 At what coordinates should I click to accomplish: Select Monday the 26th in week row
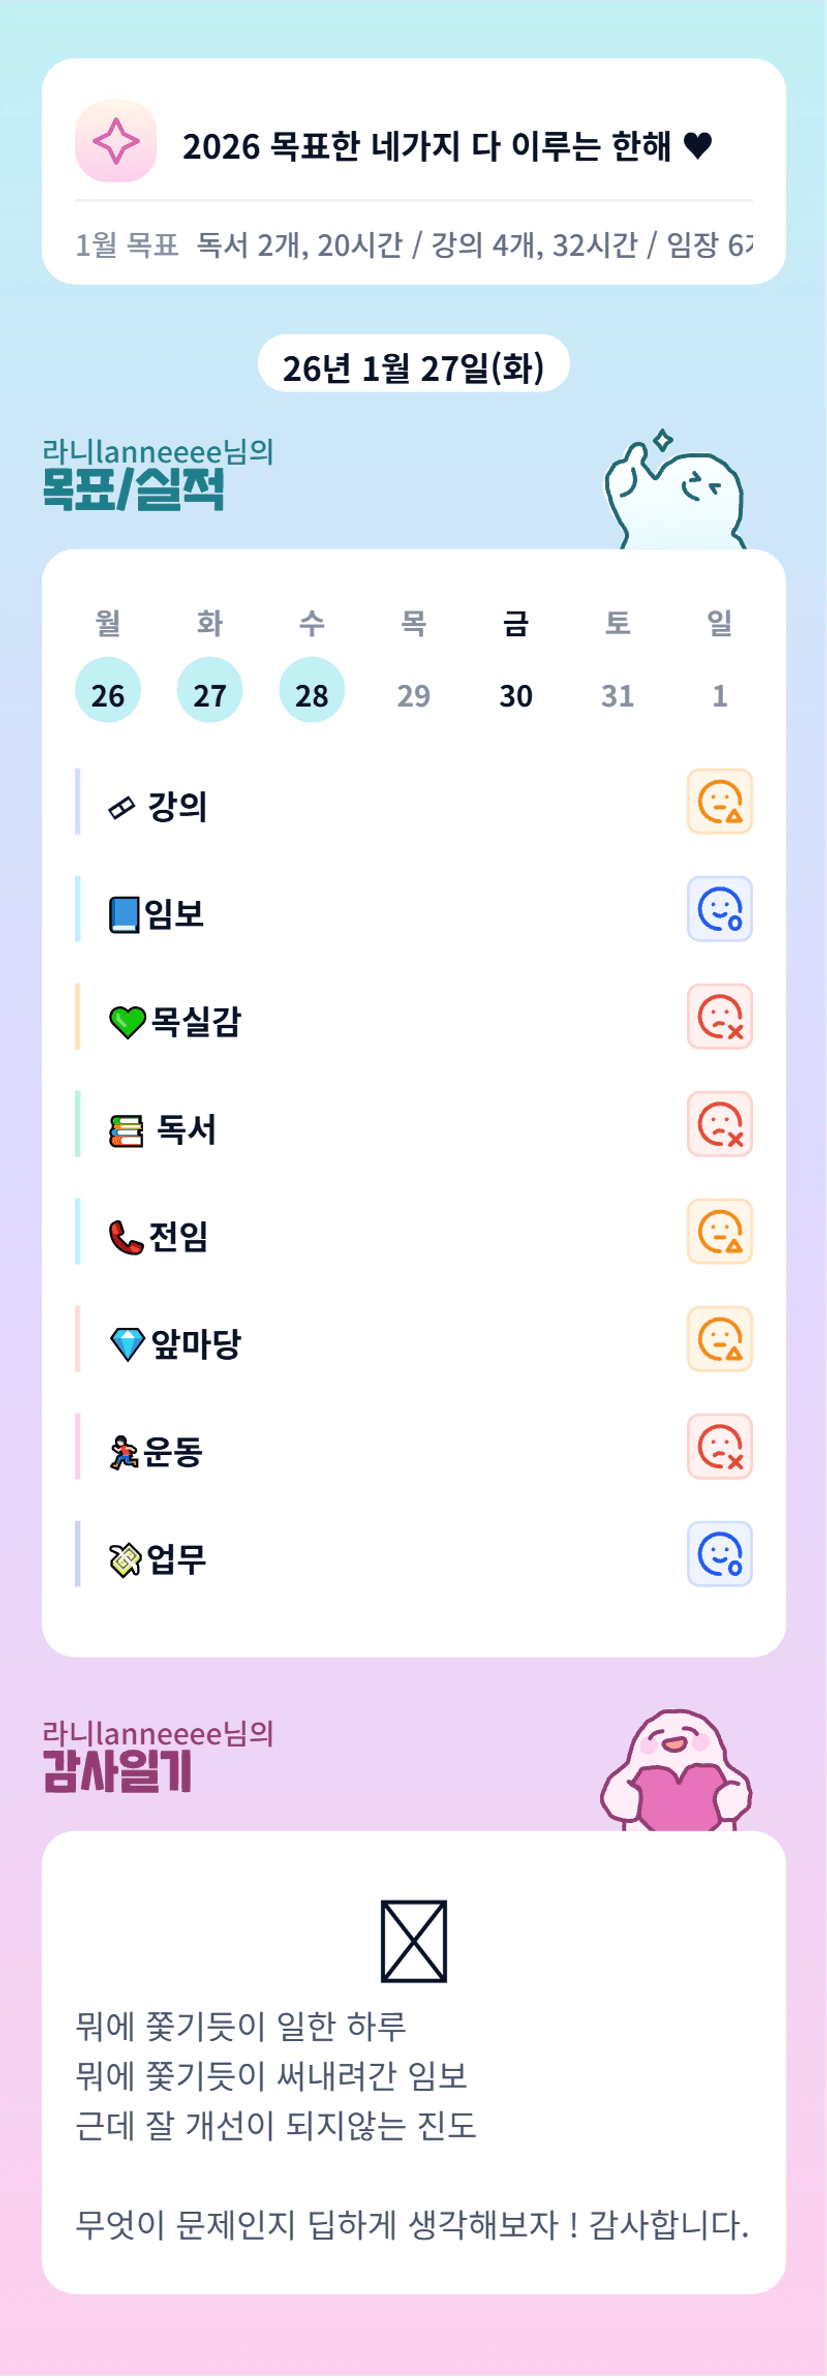(108, 691)
